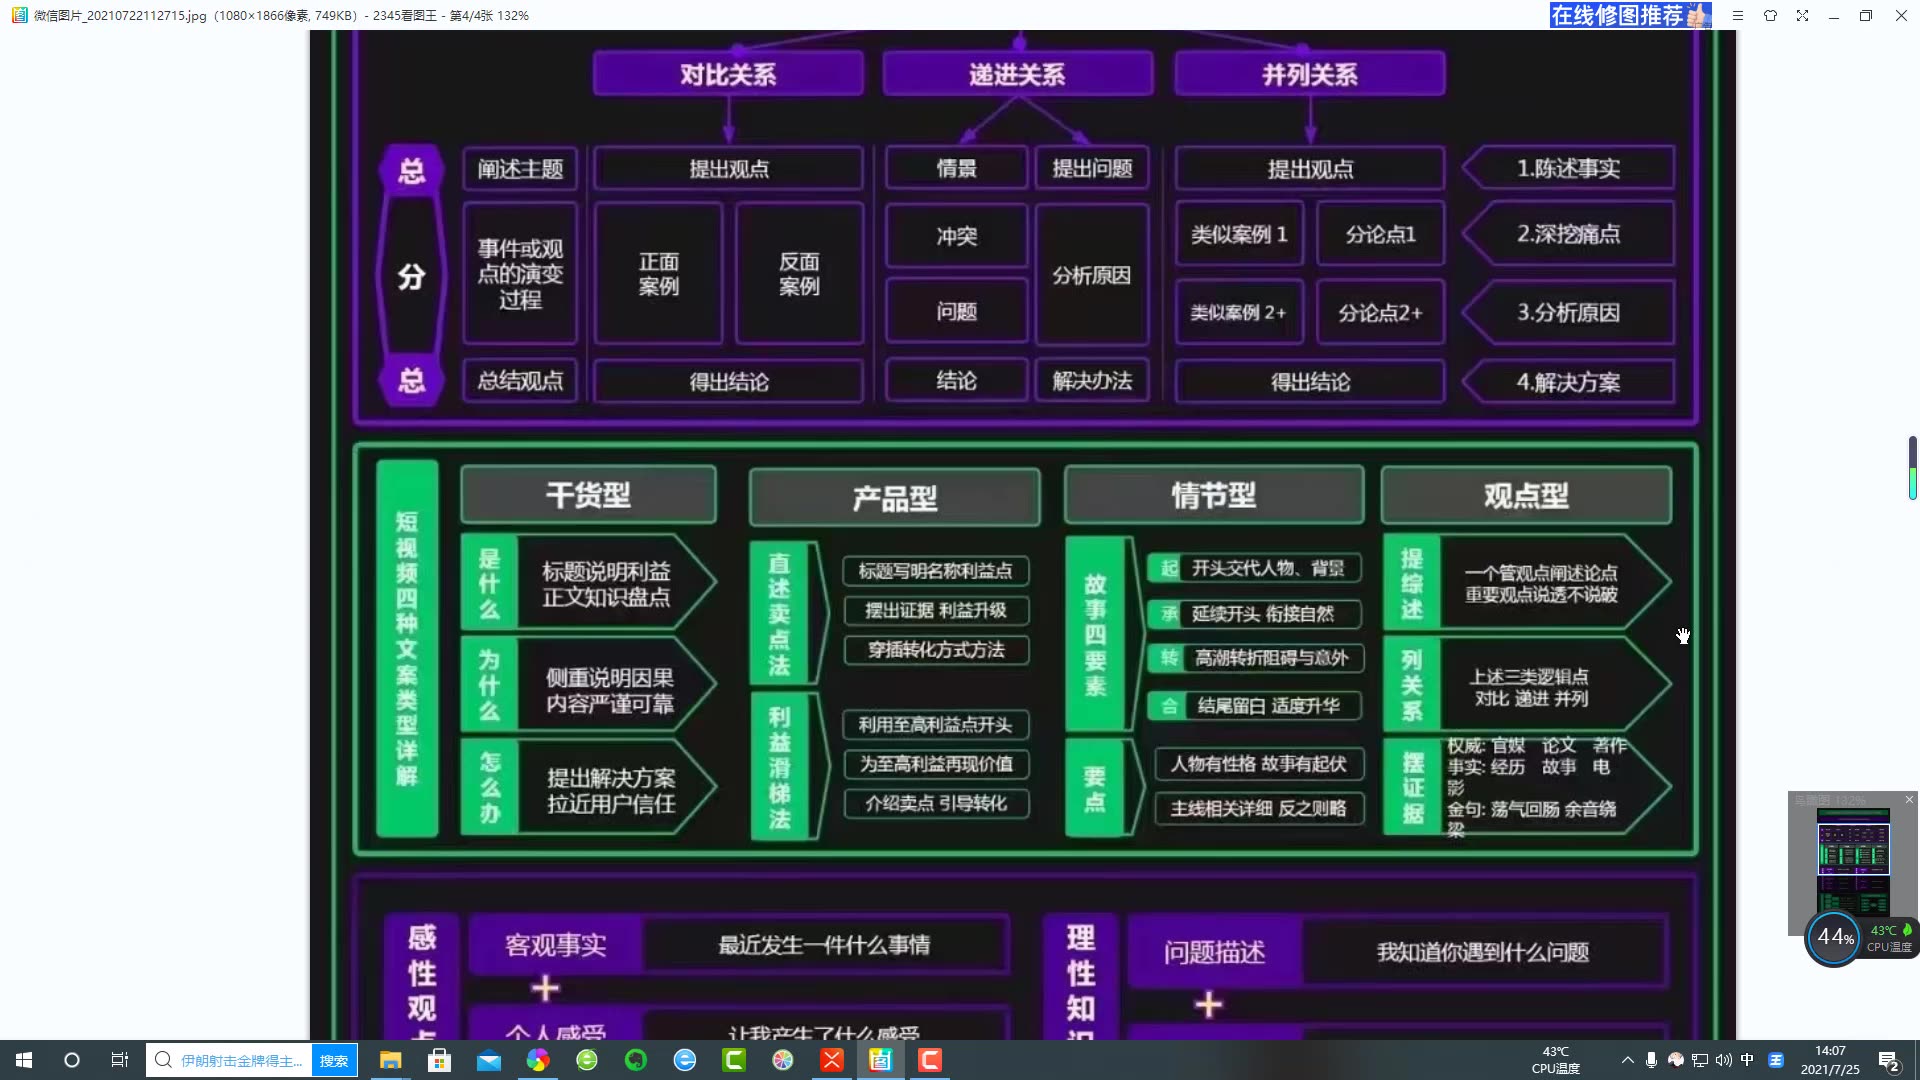The height and width of the screenshot is (1080, 1920).
Task: Open File Explorer from the taskbar
Action: (390, 1061)
